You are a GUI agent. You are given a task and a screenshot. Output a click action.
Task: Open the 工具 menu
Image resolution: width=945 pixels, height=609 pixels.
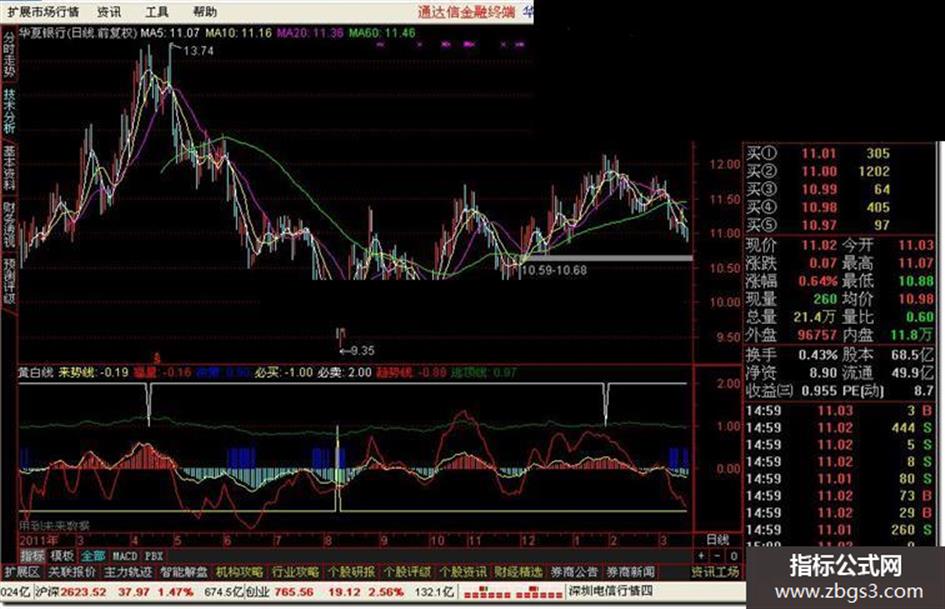157,11
